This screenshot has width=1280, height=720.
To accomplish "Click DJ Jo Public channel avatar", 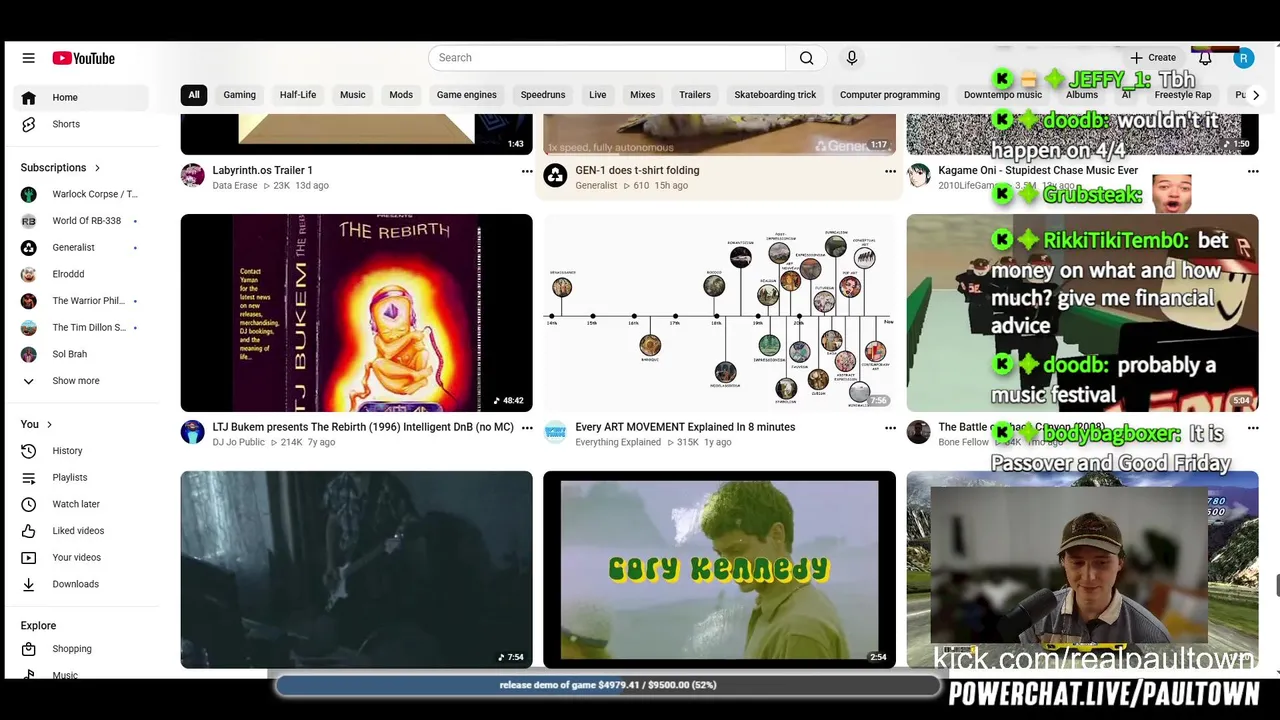I will tap(193, 432).
